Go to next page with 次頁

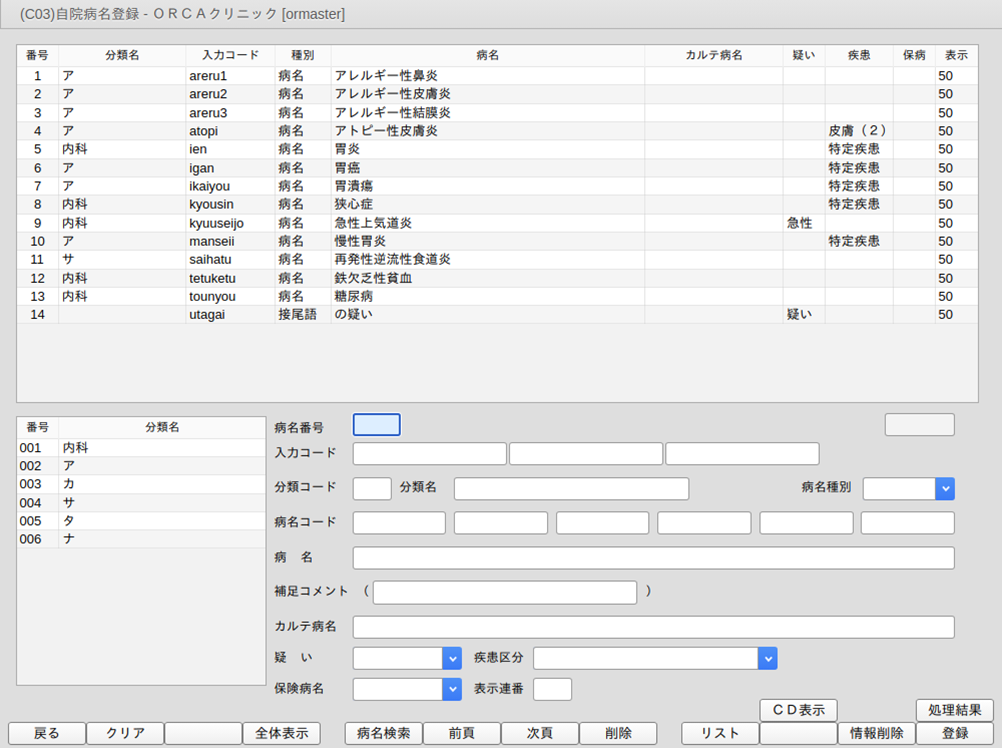tap(539, 733)
